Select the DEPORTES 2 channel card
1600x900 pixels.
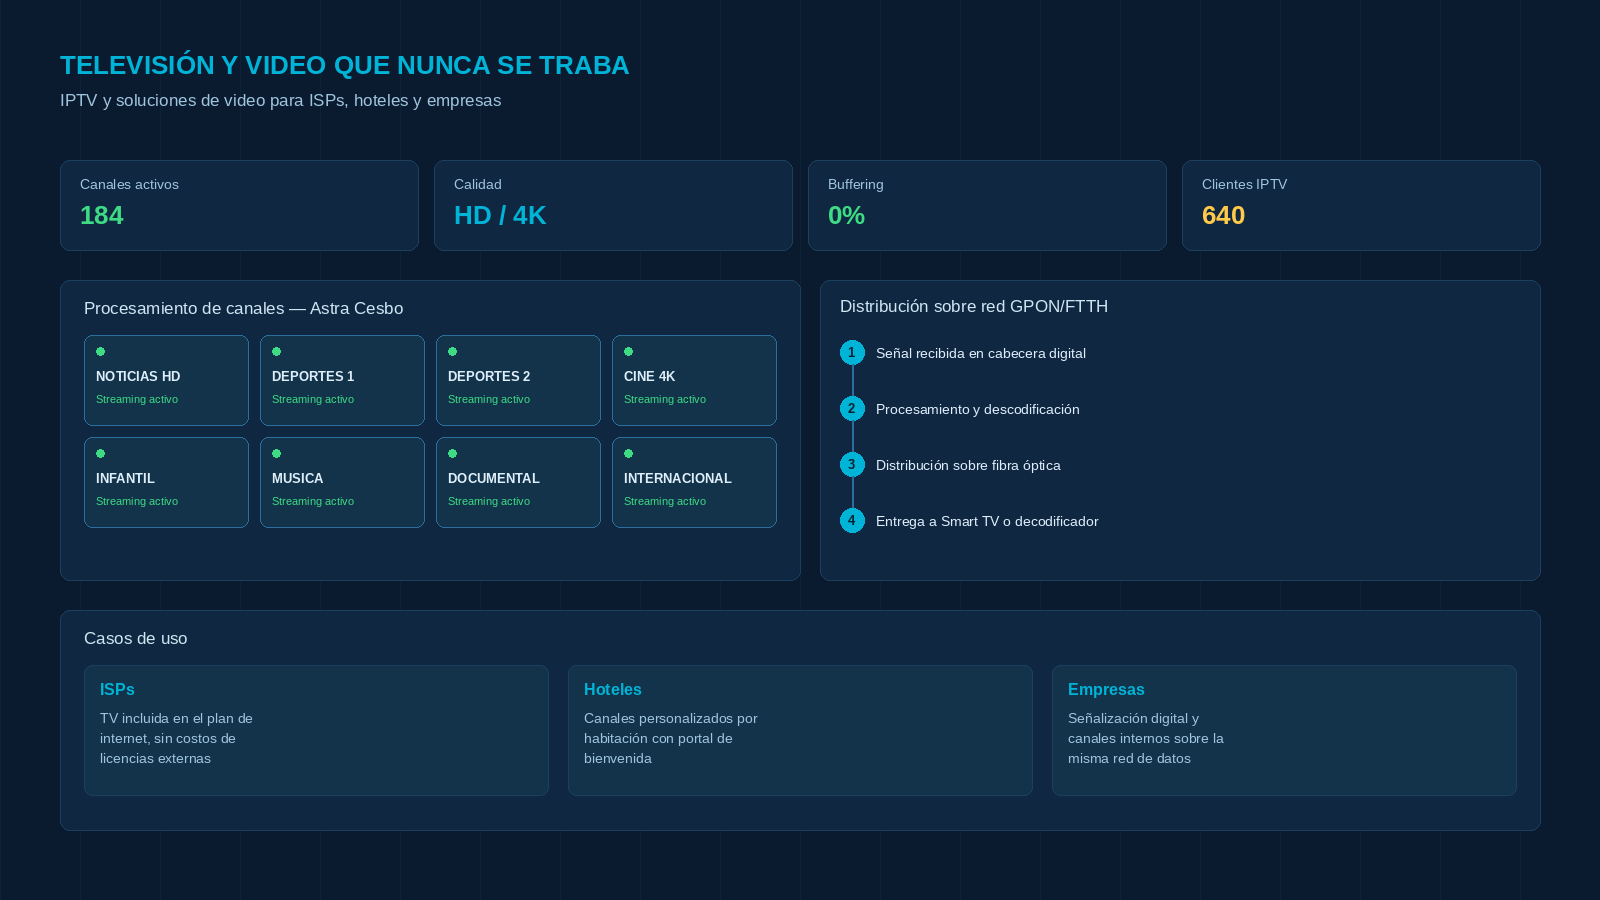pos(518,380)
